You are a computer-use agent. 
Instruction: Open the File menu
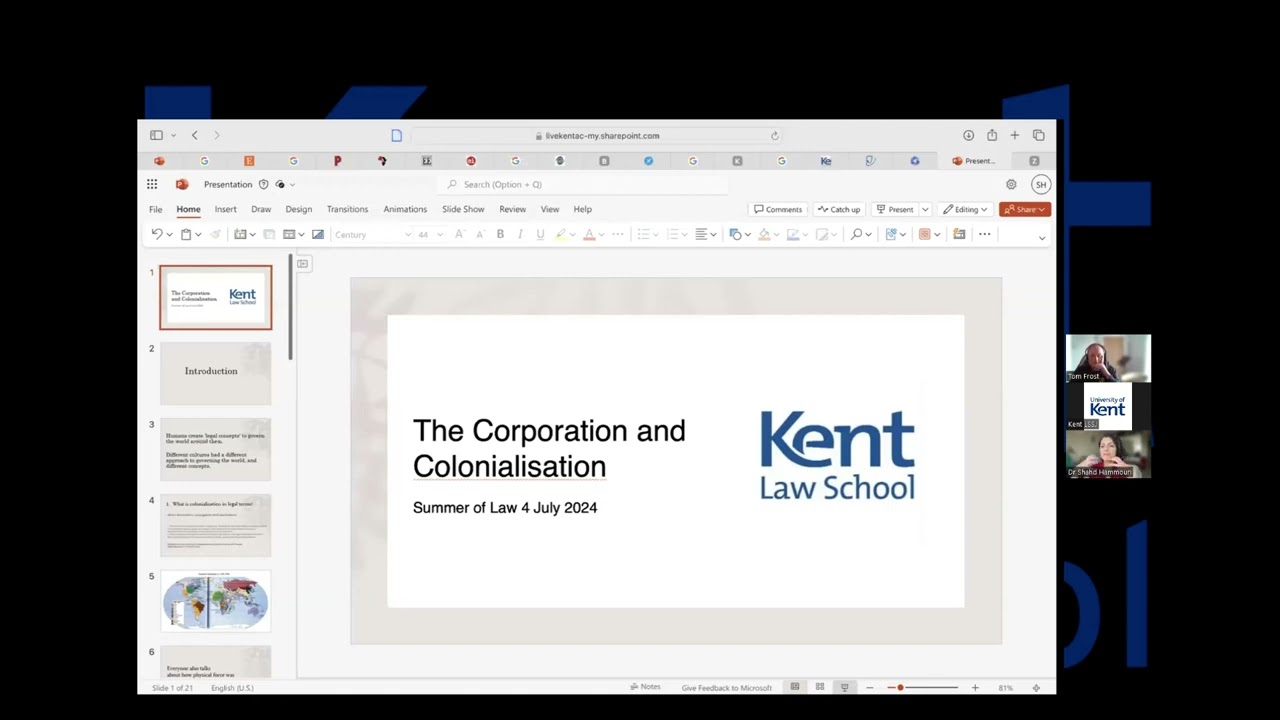coord(156,210)
